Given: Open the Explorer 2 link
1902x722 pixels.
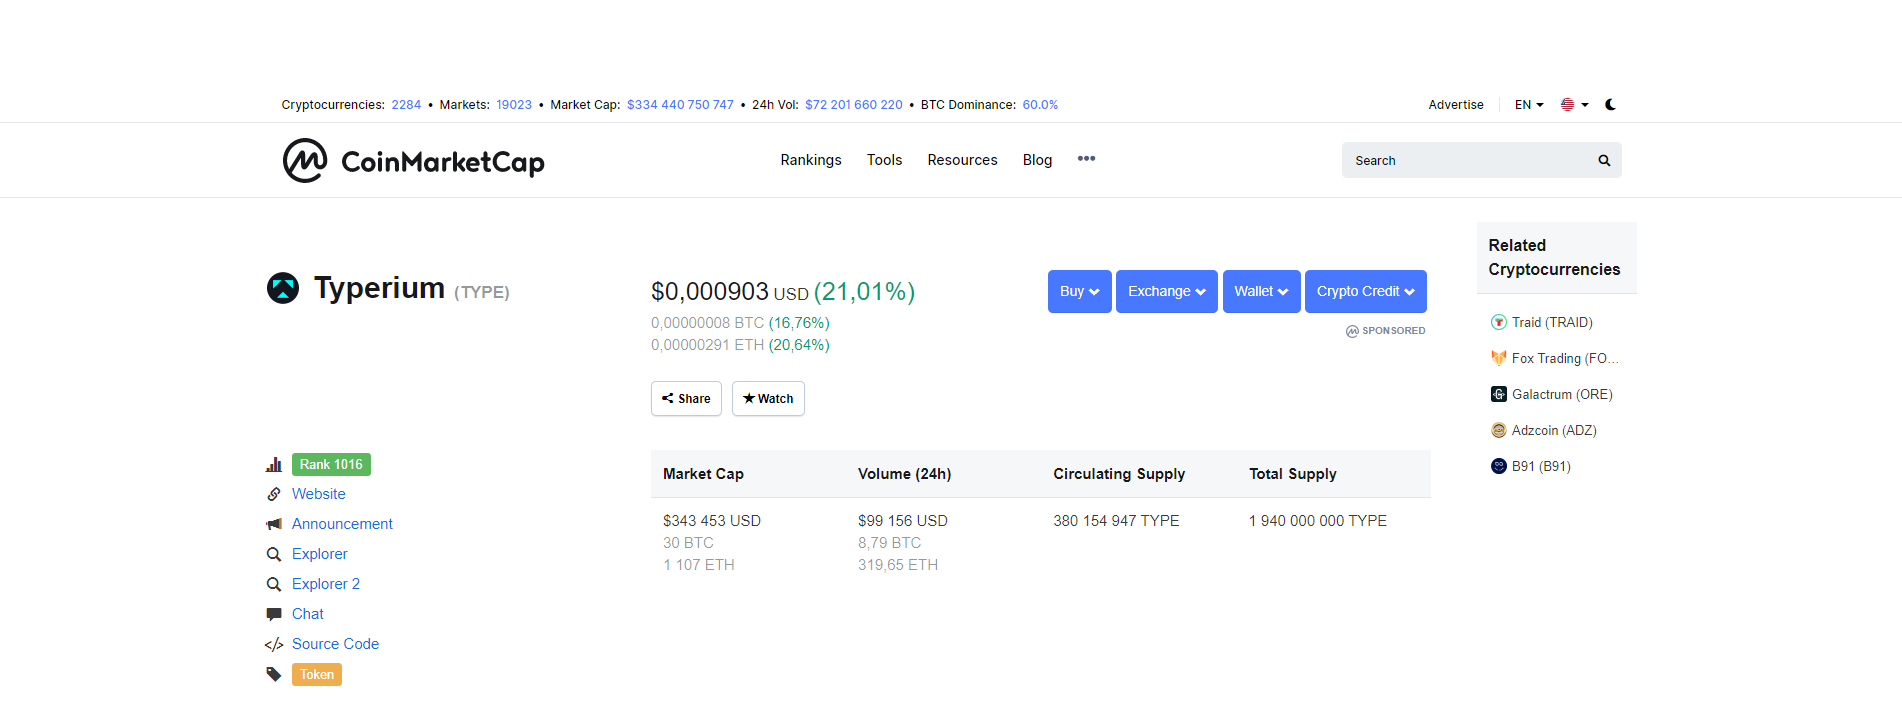Looking at the screenshot, I should click(326, 584).
